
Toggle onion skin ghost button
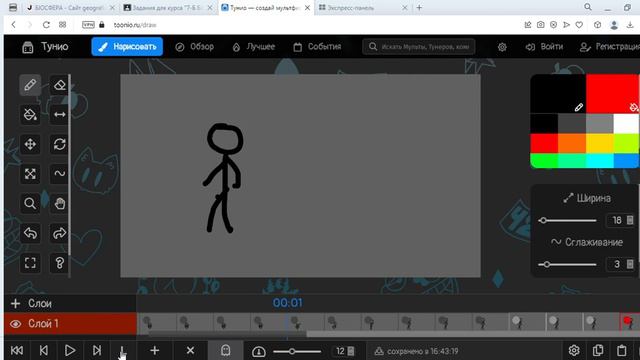(226, 351)
